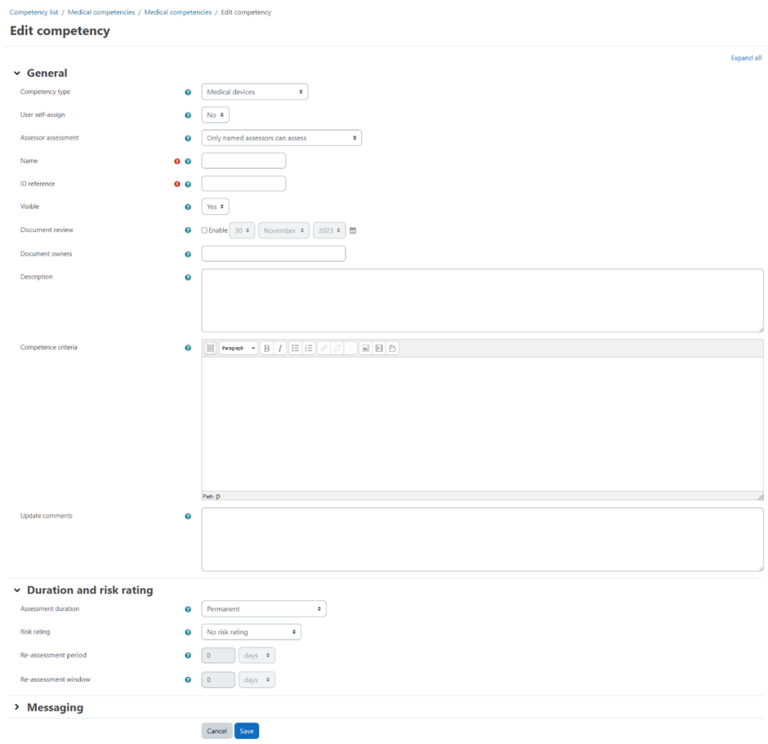This screenshot has height=744, width=768.
Task: Open help for Description
Action: point(188,277)
